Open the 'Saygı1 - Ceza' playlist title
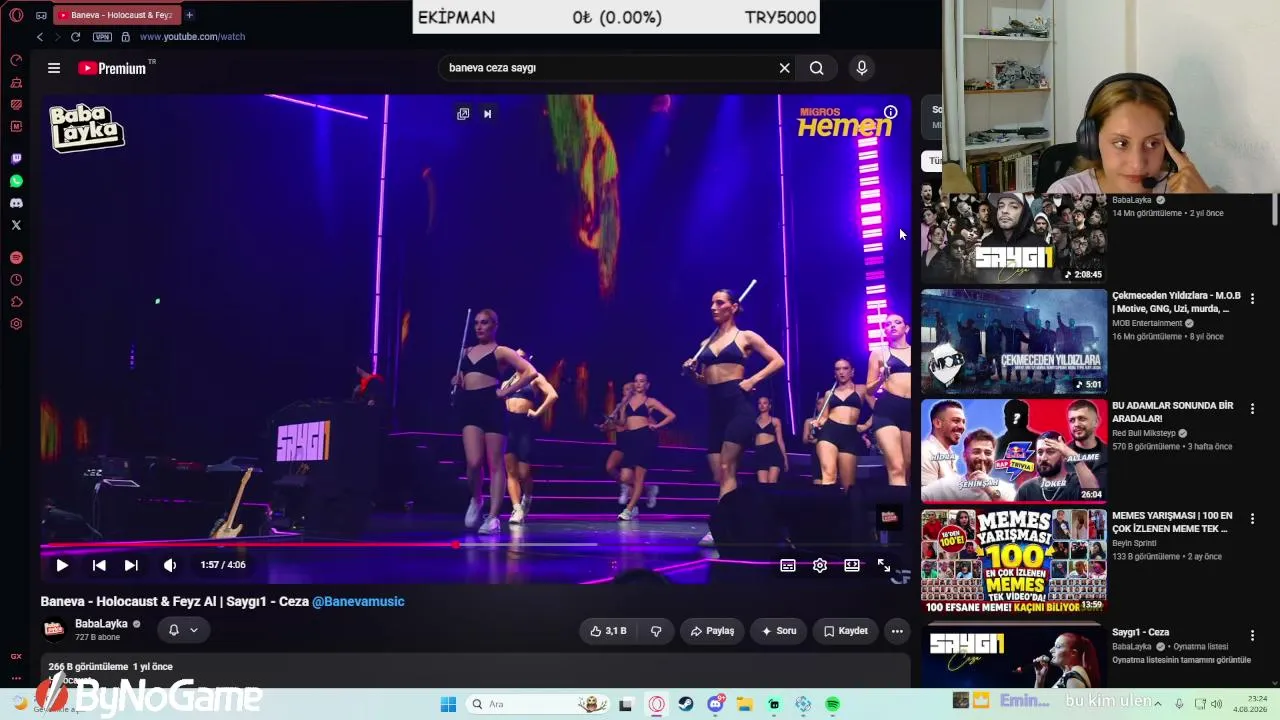 1140,632
